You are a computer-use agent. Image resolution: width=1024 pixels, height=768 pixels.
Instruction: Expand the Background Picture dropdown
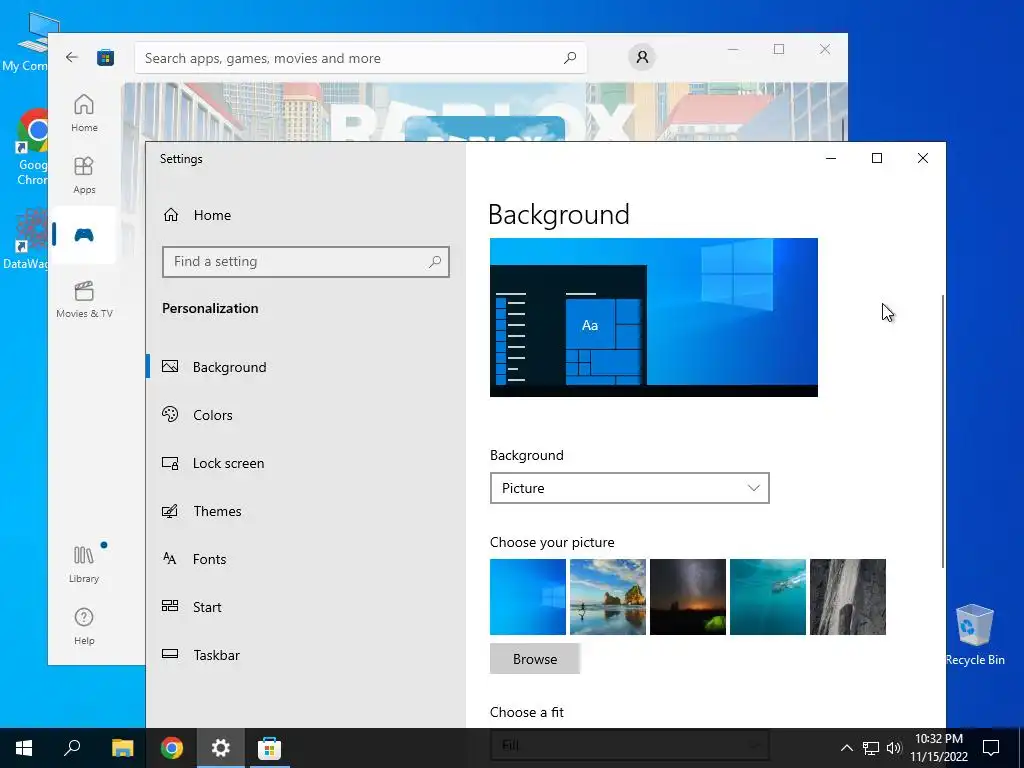click(630, 488)
